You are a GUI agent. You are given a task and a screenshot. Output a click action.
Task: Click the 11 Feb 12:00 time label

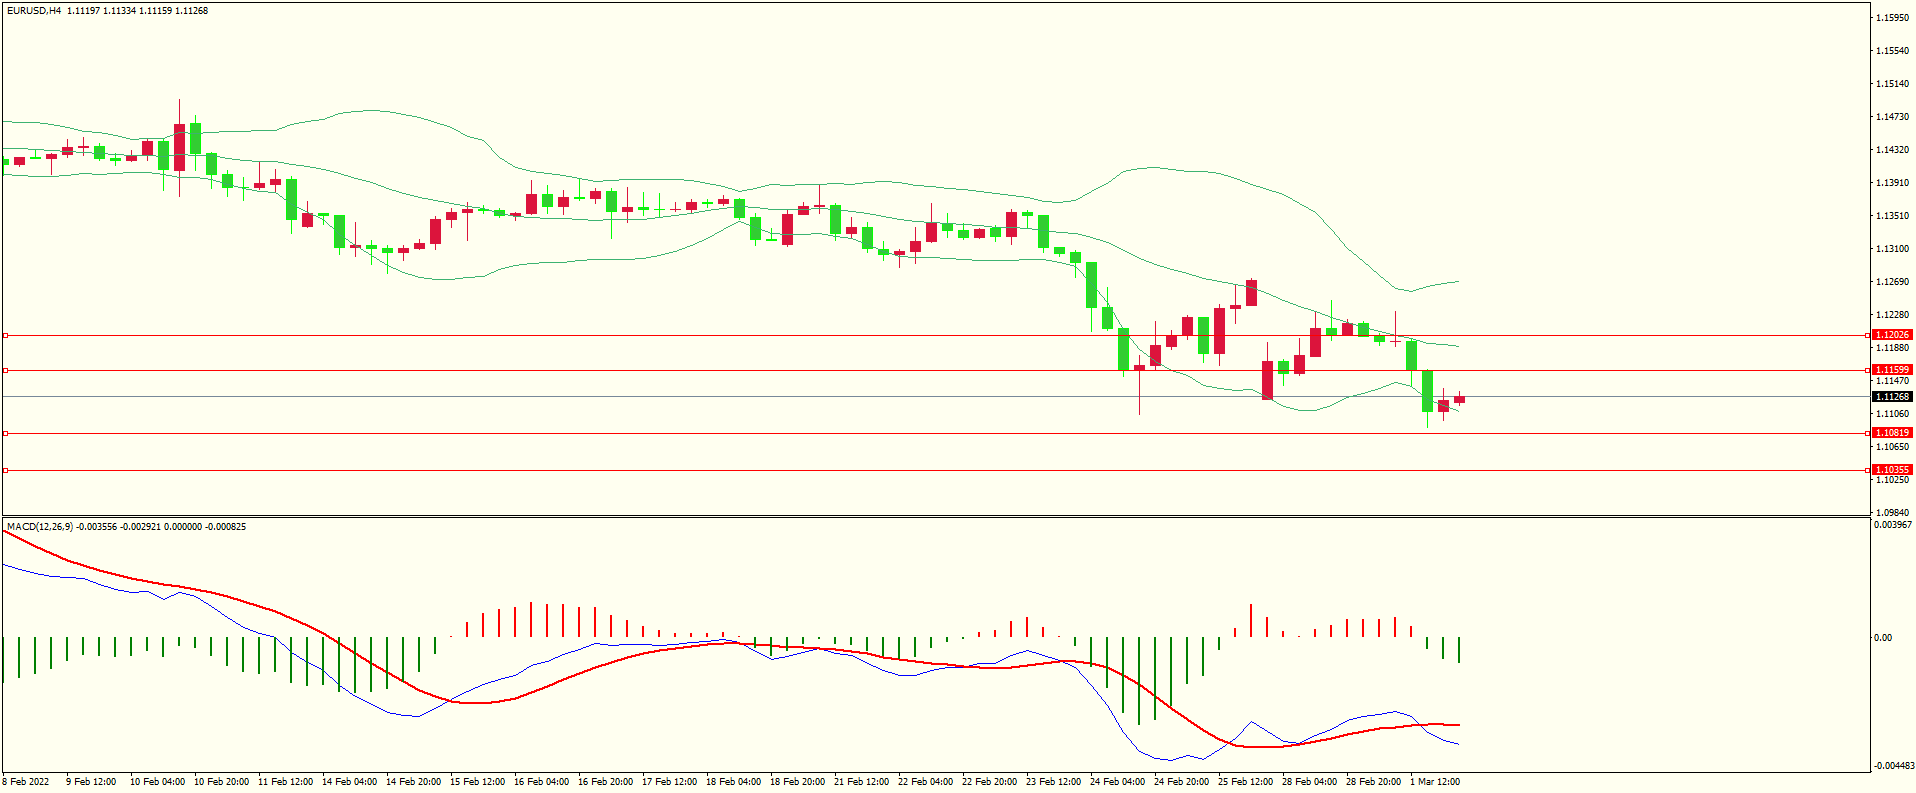click(x=285, y=782)
